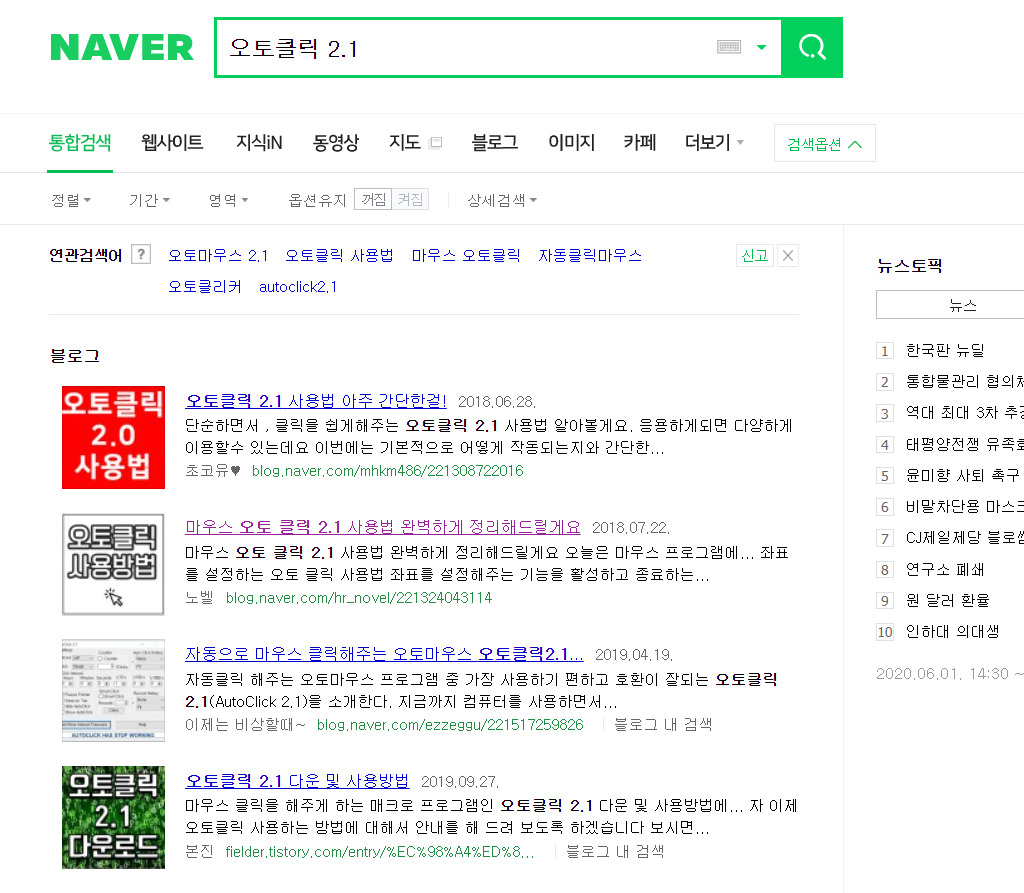Screen dimensions: 1024x893
Task: Click related search 오토클리커
Action: click(x=204, y=287)
